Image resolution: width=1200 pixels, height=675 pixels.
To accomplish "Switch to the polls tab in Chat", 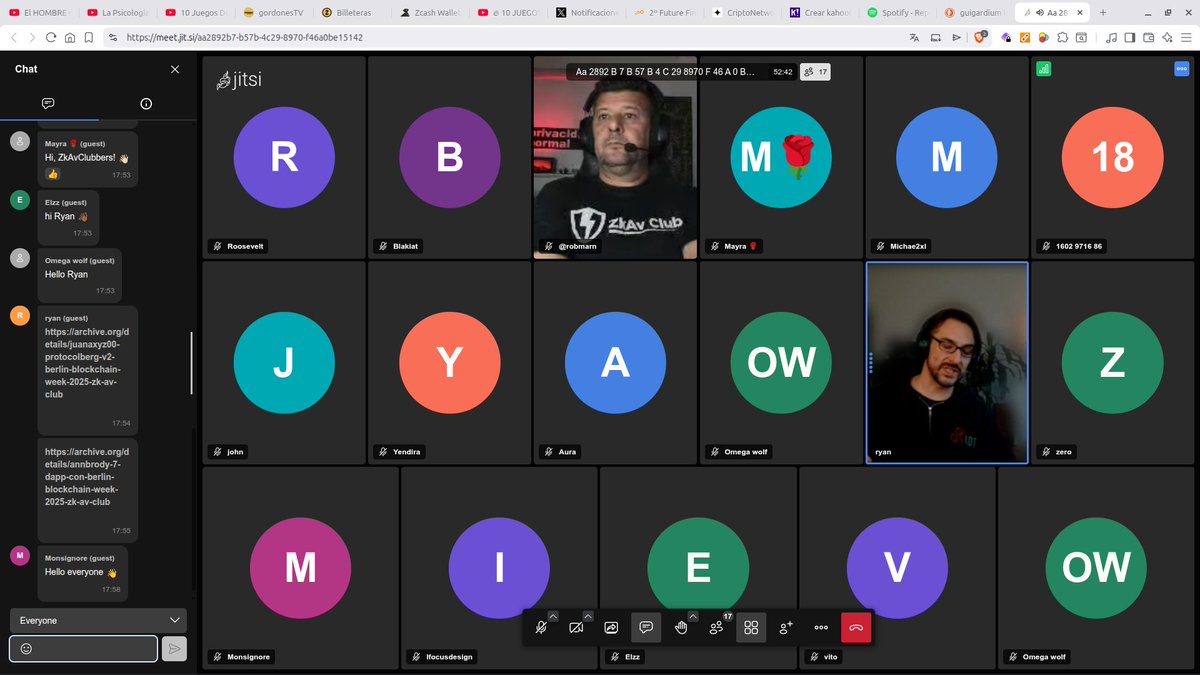I will 146,103.
